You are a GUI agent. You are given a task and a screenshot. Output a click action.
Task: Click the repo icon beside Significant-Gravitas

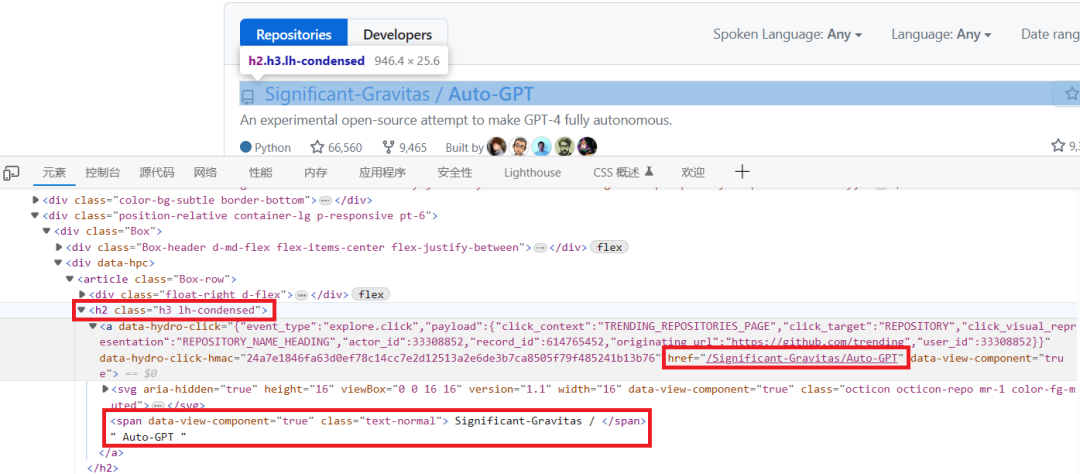tap(247, 96)
